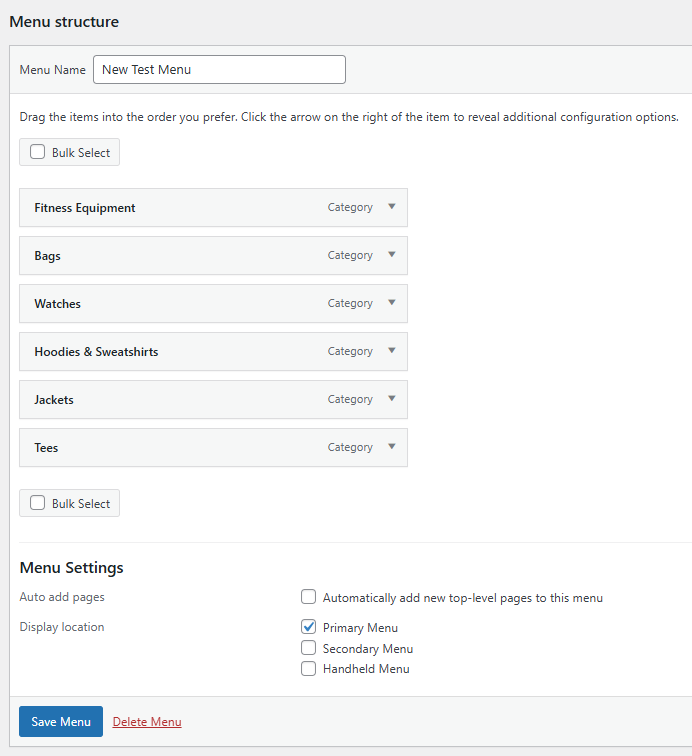The image size is (692, 756).
Task: Expand Hoodies & Sweatshirts item arrow
Action: coord(392,351)
